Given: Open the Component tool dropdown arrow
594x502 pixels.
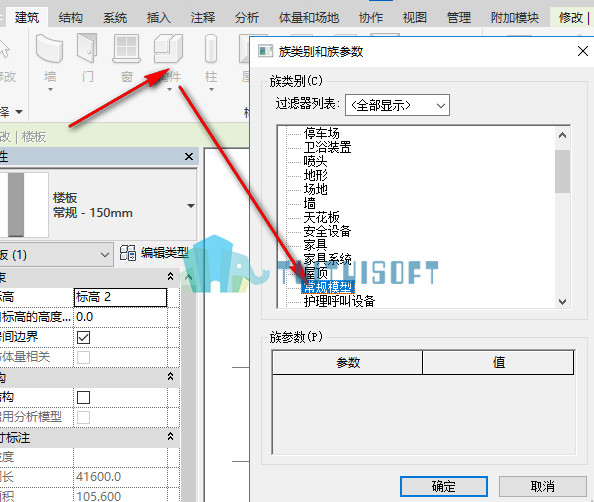Looking at the screenshot, I should point(169,90).
